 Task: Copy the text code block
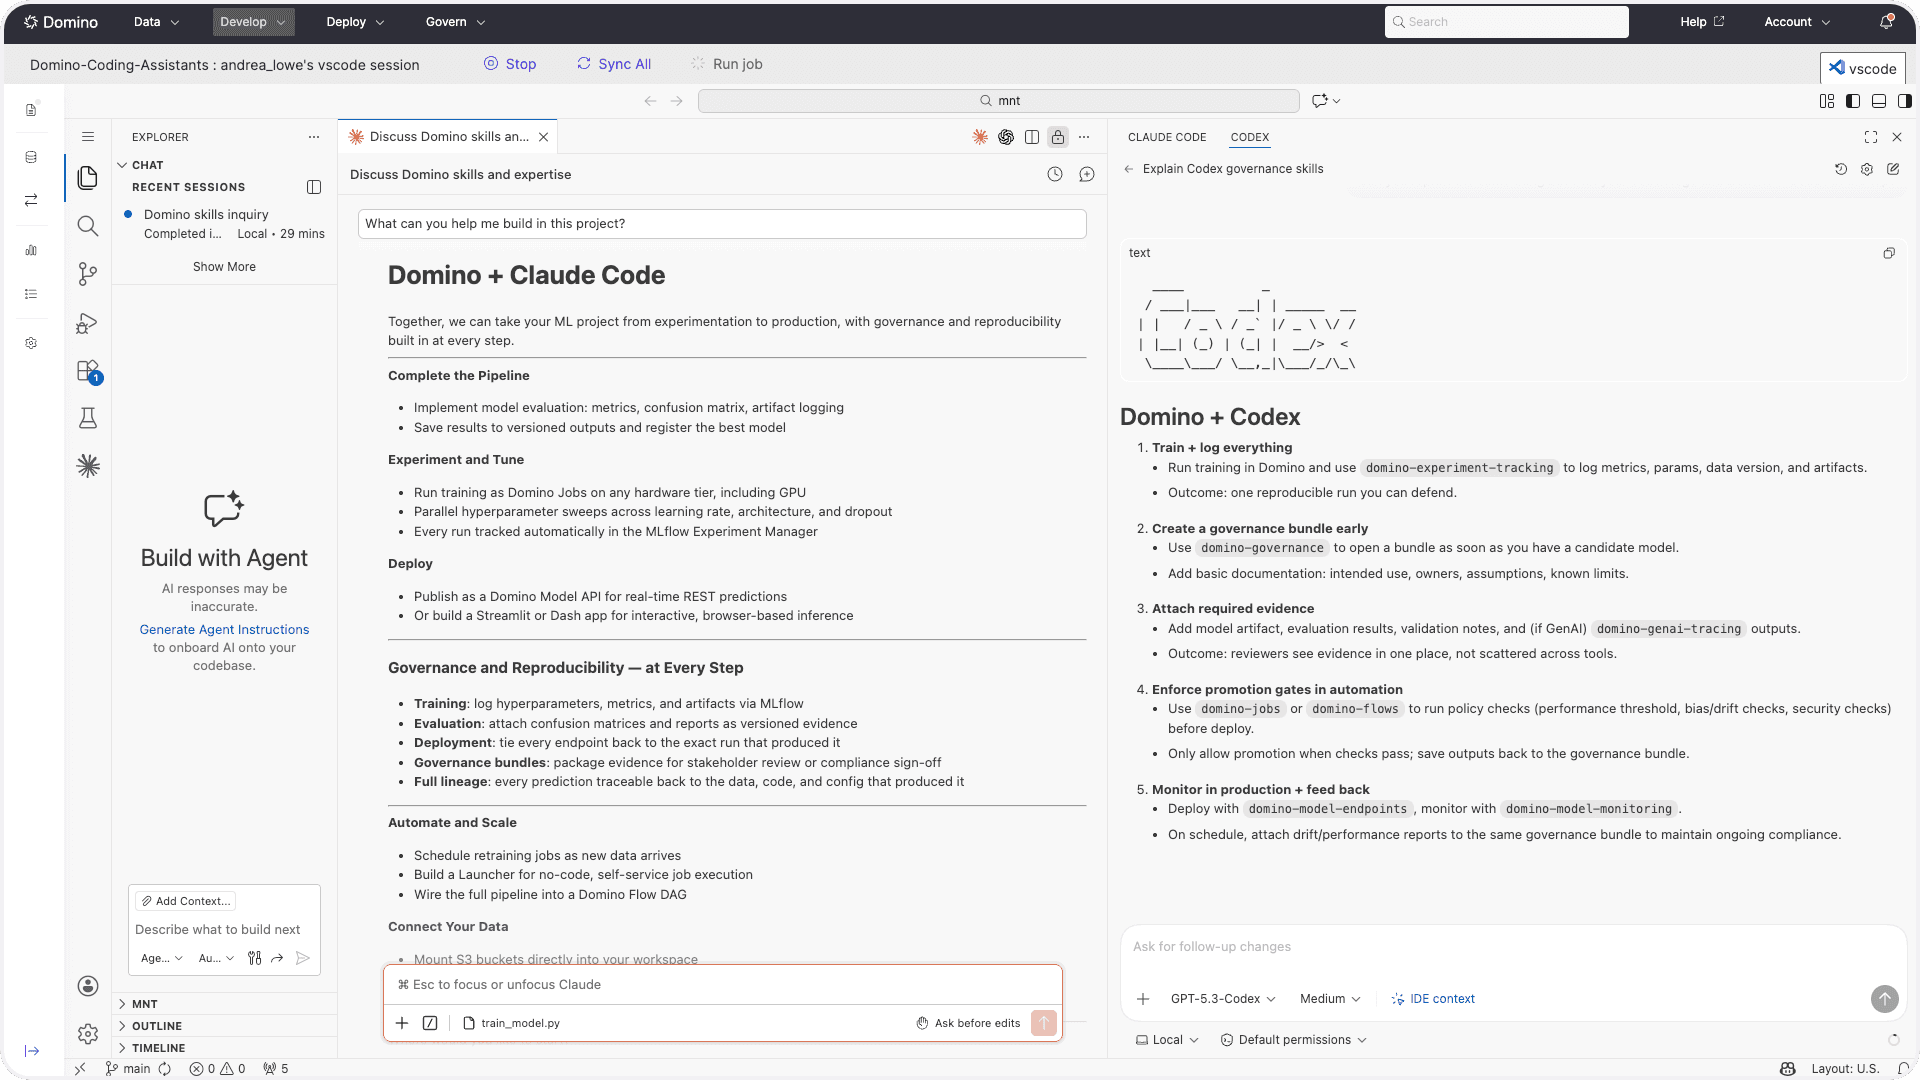click(x=1889, y=253)
